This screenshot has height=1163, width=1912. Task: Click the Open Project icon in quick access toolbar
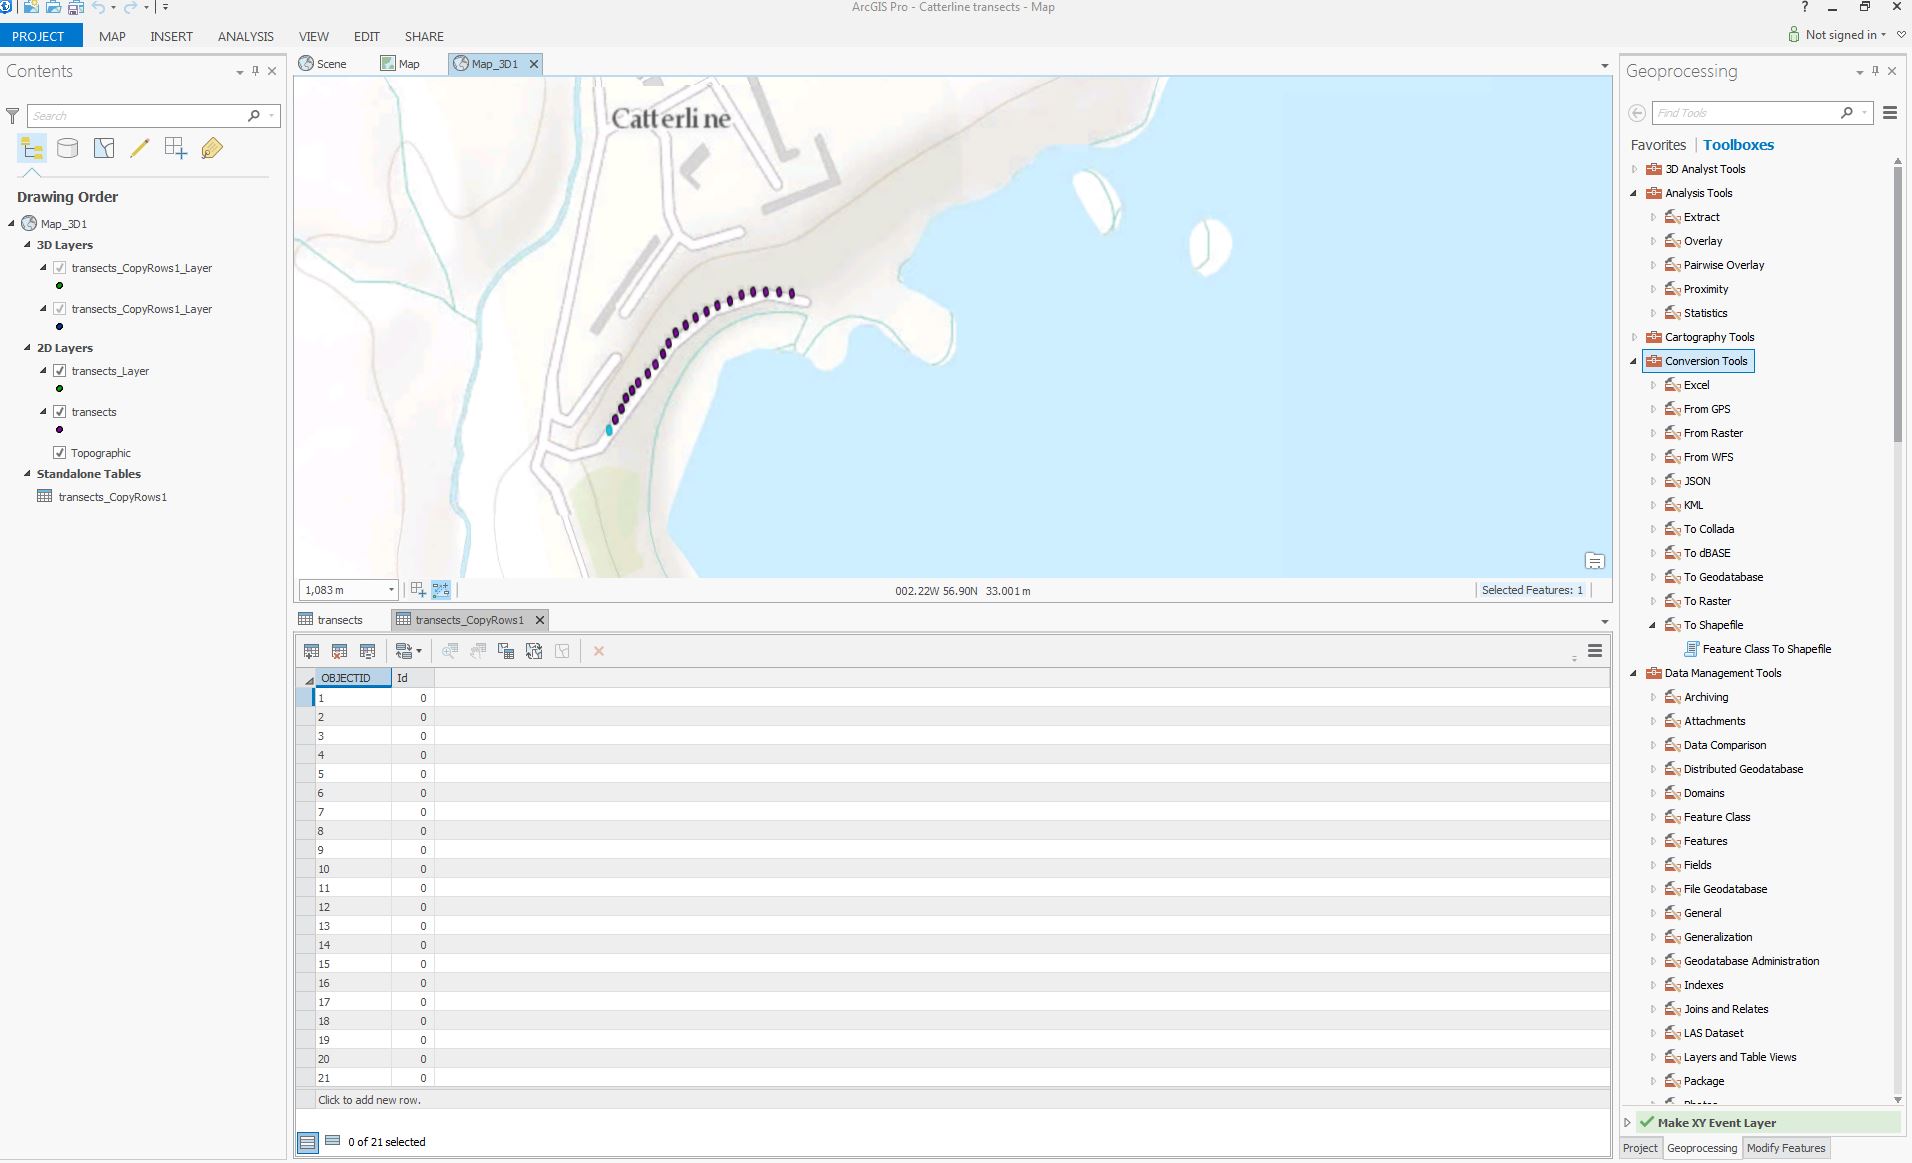pyautogui.click(x=53, y=7)
